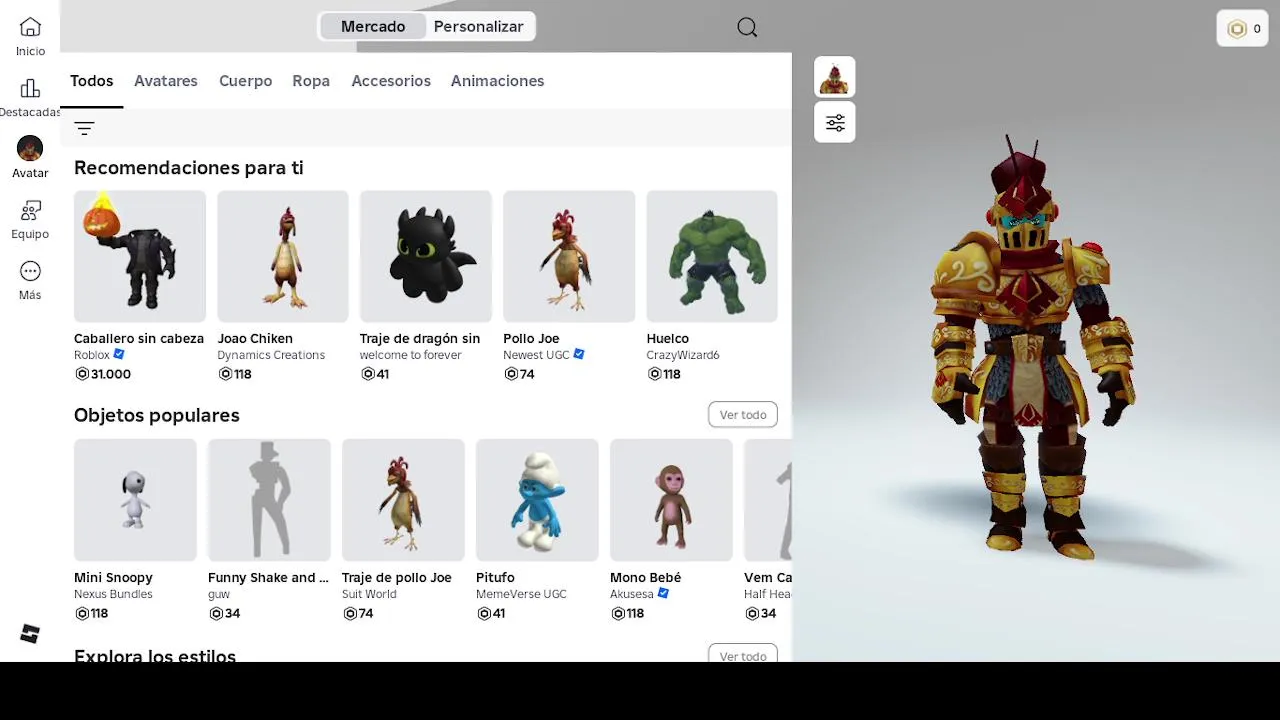Click the CrazyWizard6 creator name
1280x720 pixels.
[683, 355]
